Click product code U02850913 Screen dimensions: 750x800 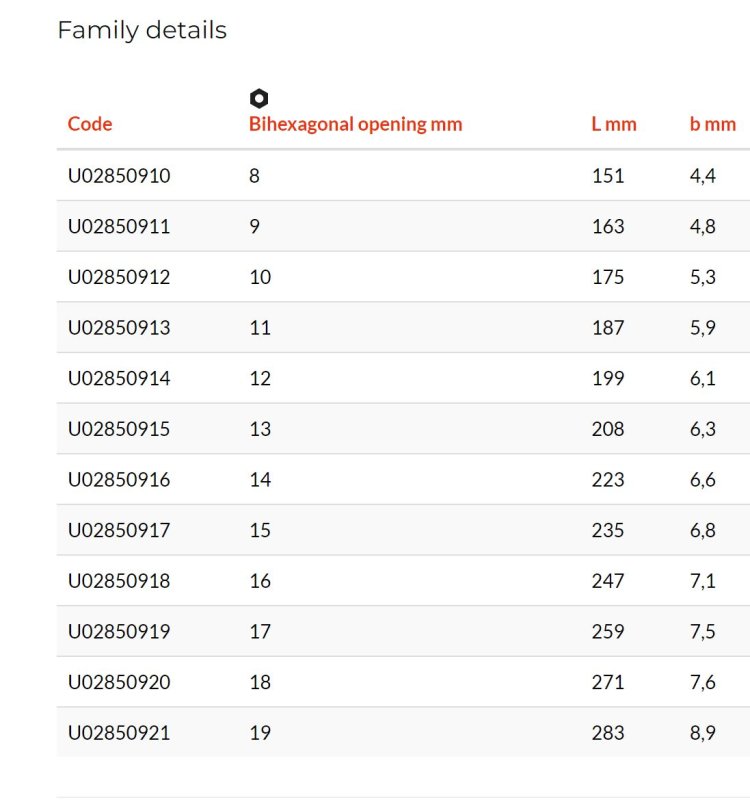pos(119,328)
